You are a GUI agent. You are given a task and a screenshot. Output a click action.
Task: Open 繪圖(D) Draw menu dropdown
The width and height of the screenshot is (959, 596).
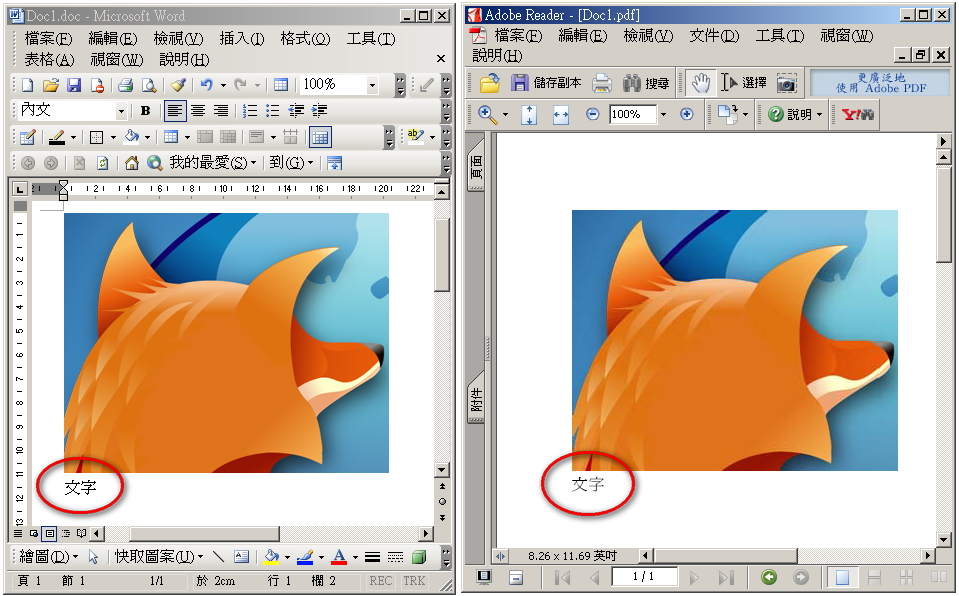(x=49, y=557)
